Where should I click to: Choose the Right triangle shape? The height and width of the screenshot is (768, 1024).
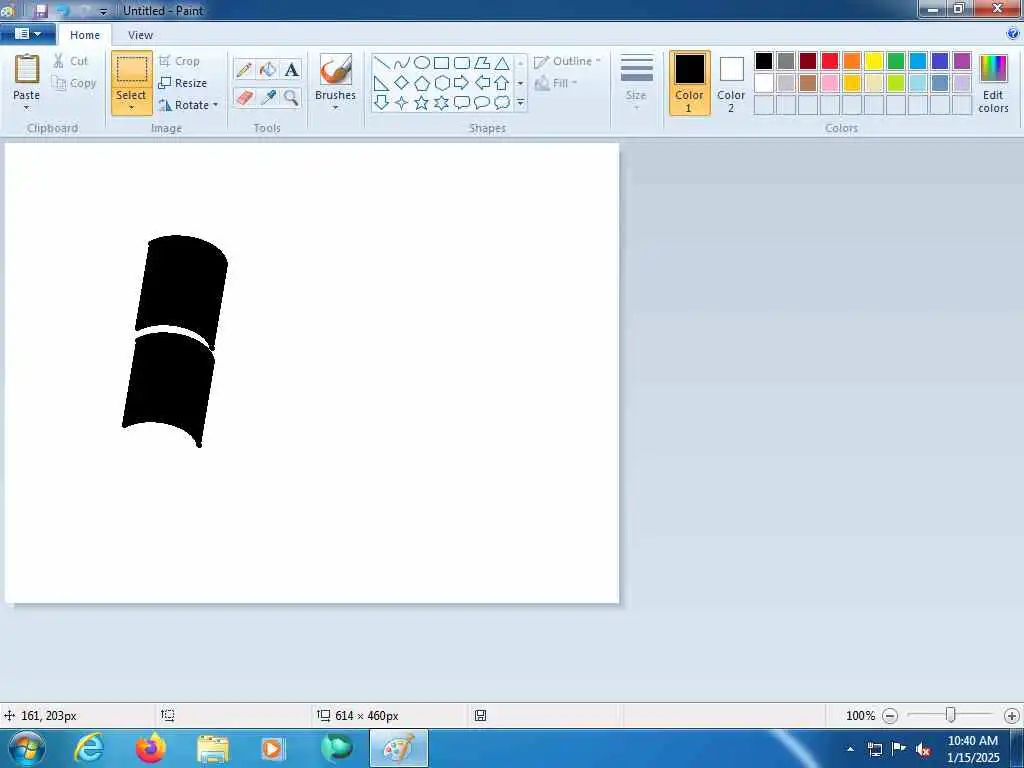tap(382, 83)
